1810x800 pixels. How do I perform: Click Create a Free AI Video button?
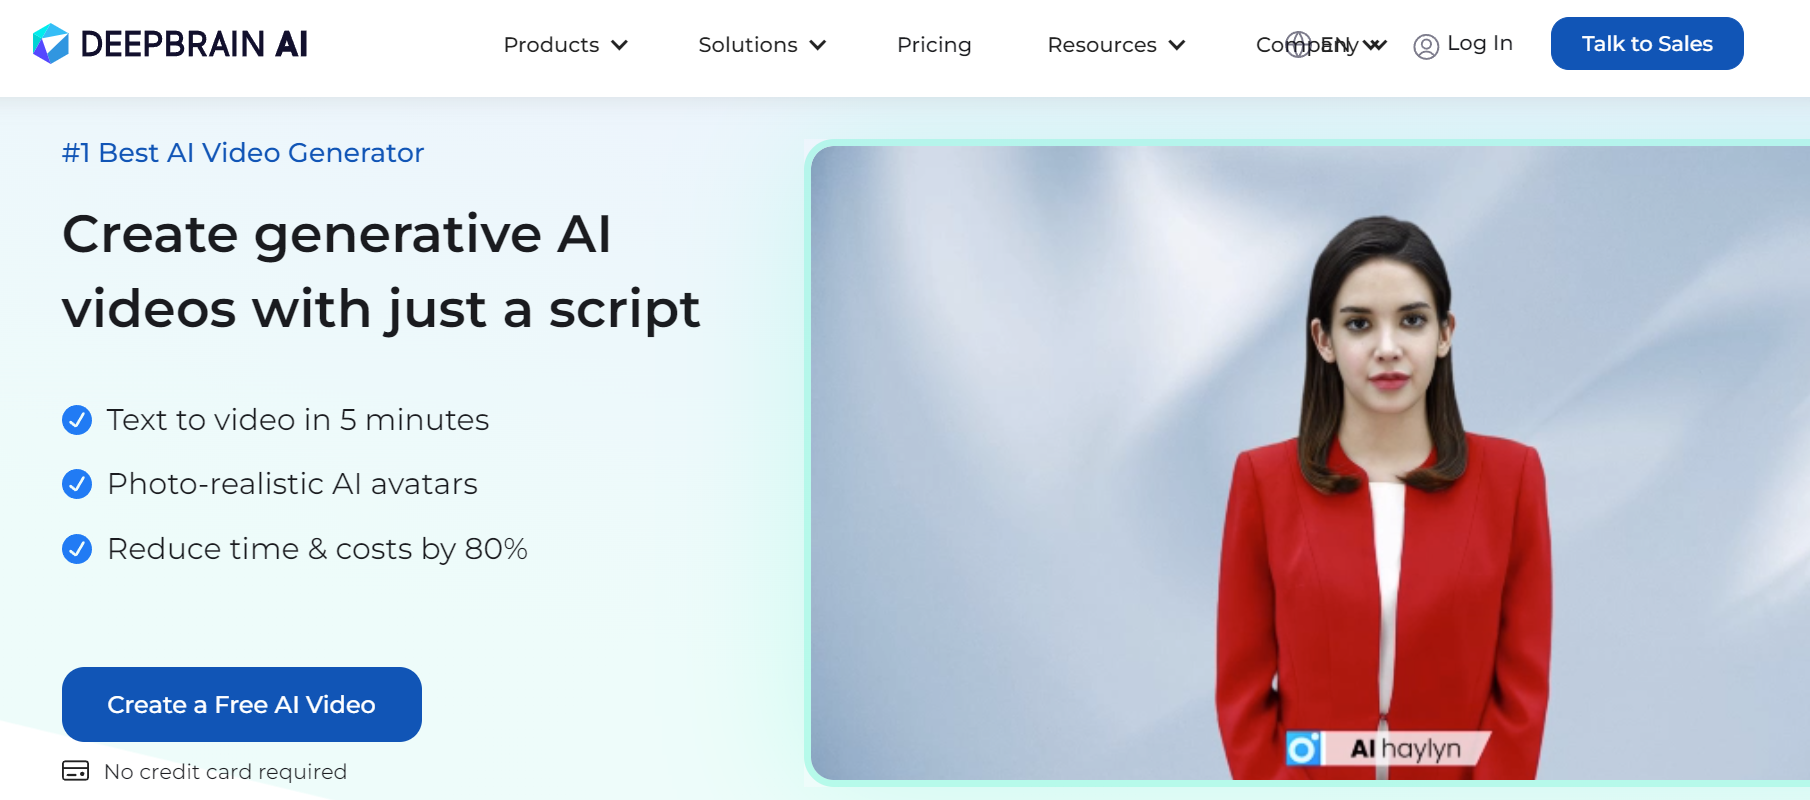pos(242,704)
